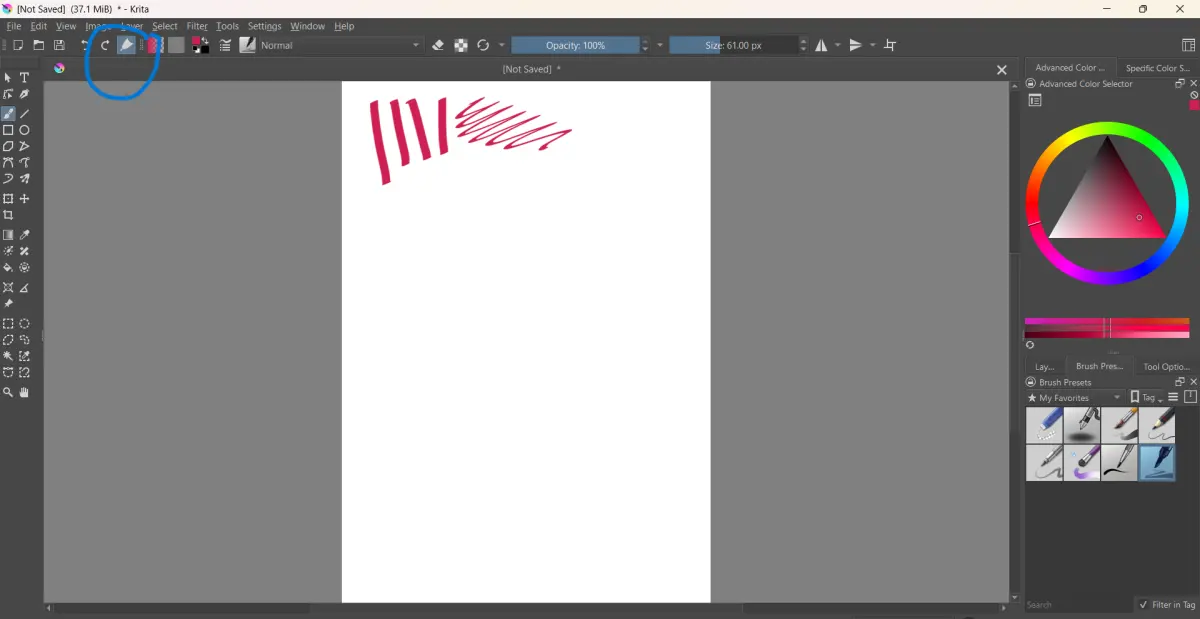Pick the Color Sampler eyedropper tool
1200x619 pixels.
click(x=25, y=235)
